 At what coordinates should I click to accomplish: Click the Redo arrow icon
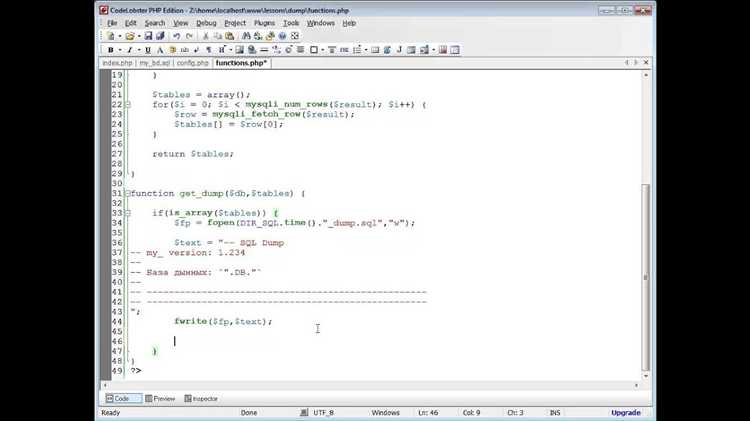[x=189, y=36]
